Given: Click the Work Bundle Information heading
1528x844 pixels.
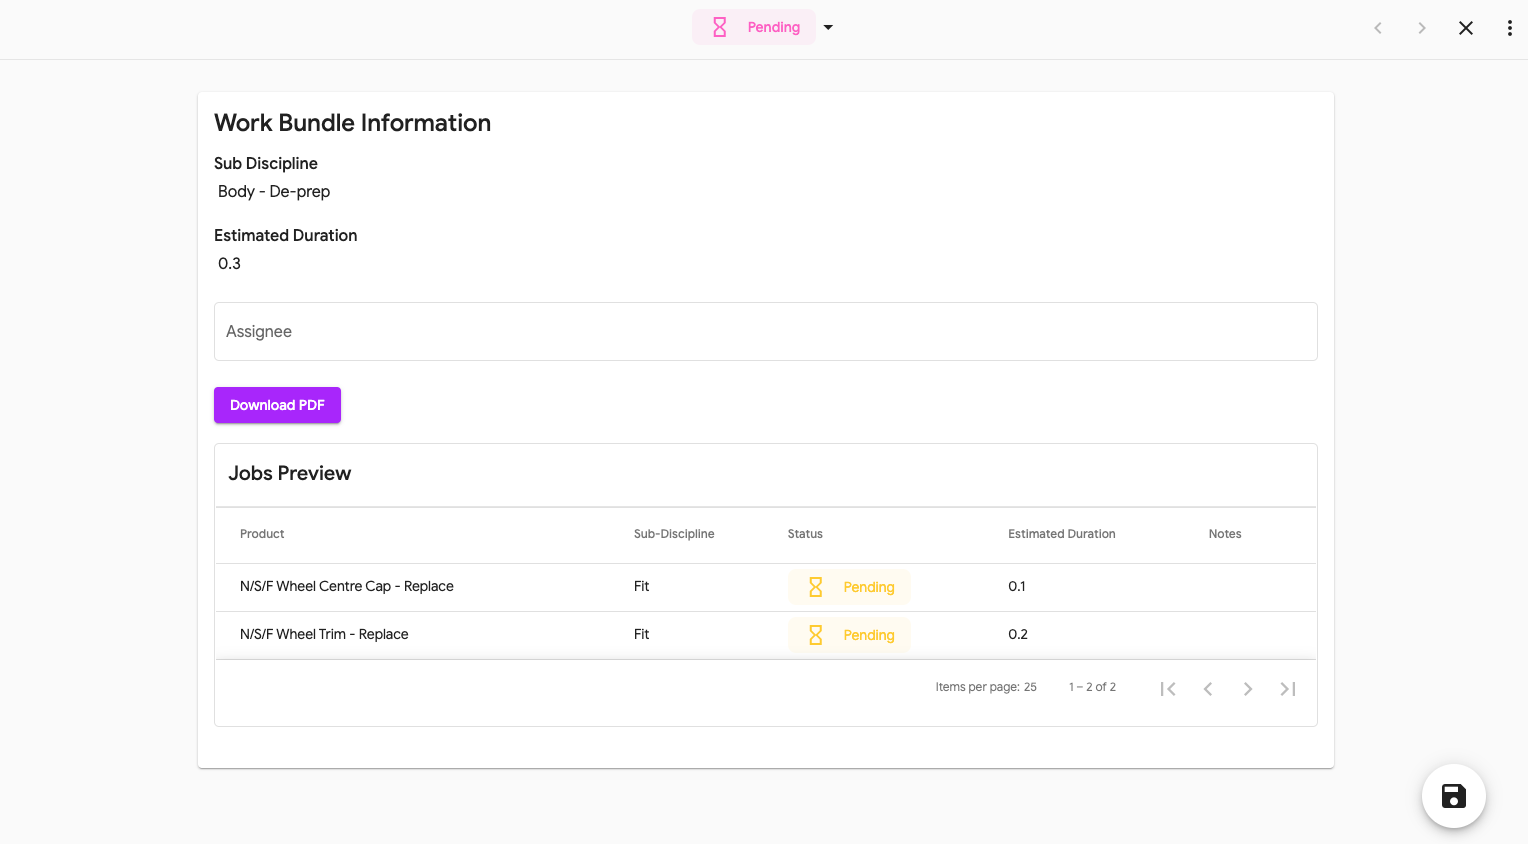Looking at the screenshot, I should 353,123.
